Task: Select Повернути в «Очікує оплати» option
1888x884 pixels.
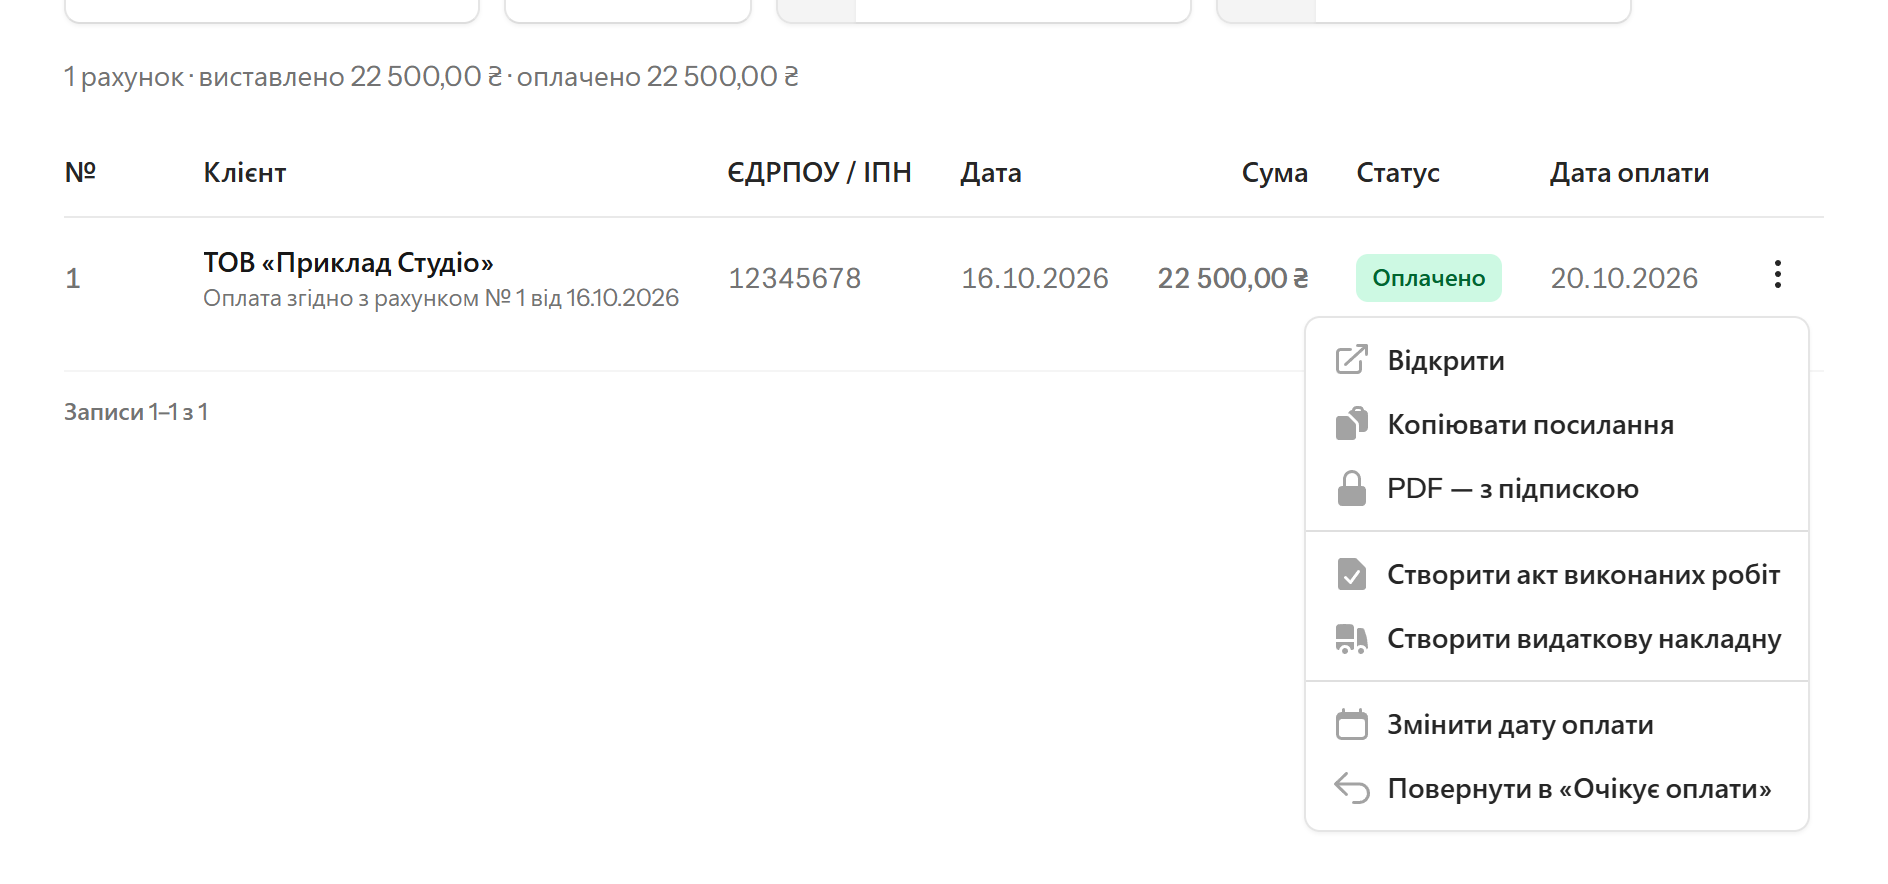Action: click(x=1557, y=788)
